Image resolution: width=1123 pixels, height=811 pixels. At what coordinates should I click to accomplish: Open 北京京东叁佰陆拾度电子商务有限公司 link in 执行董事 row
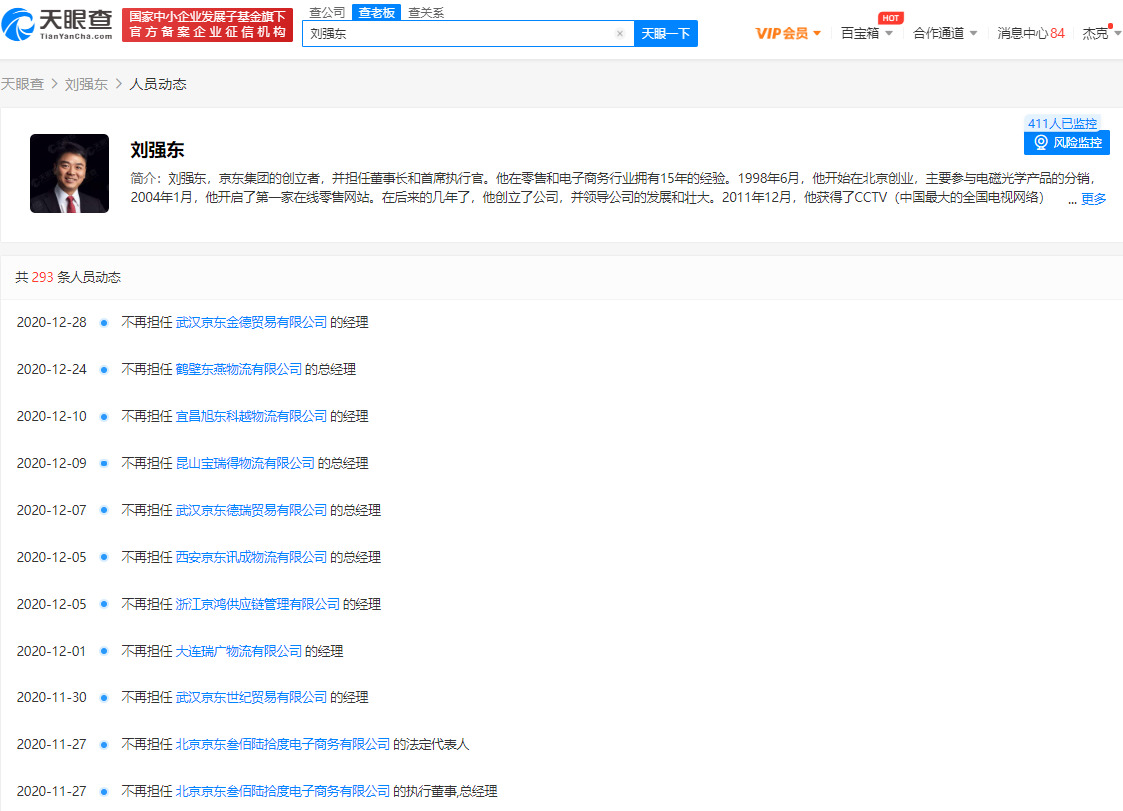coord(283,791)
